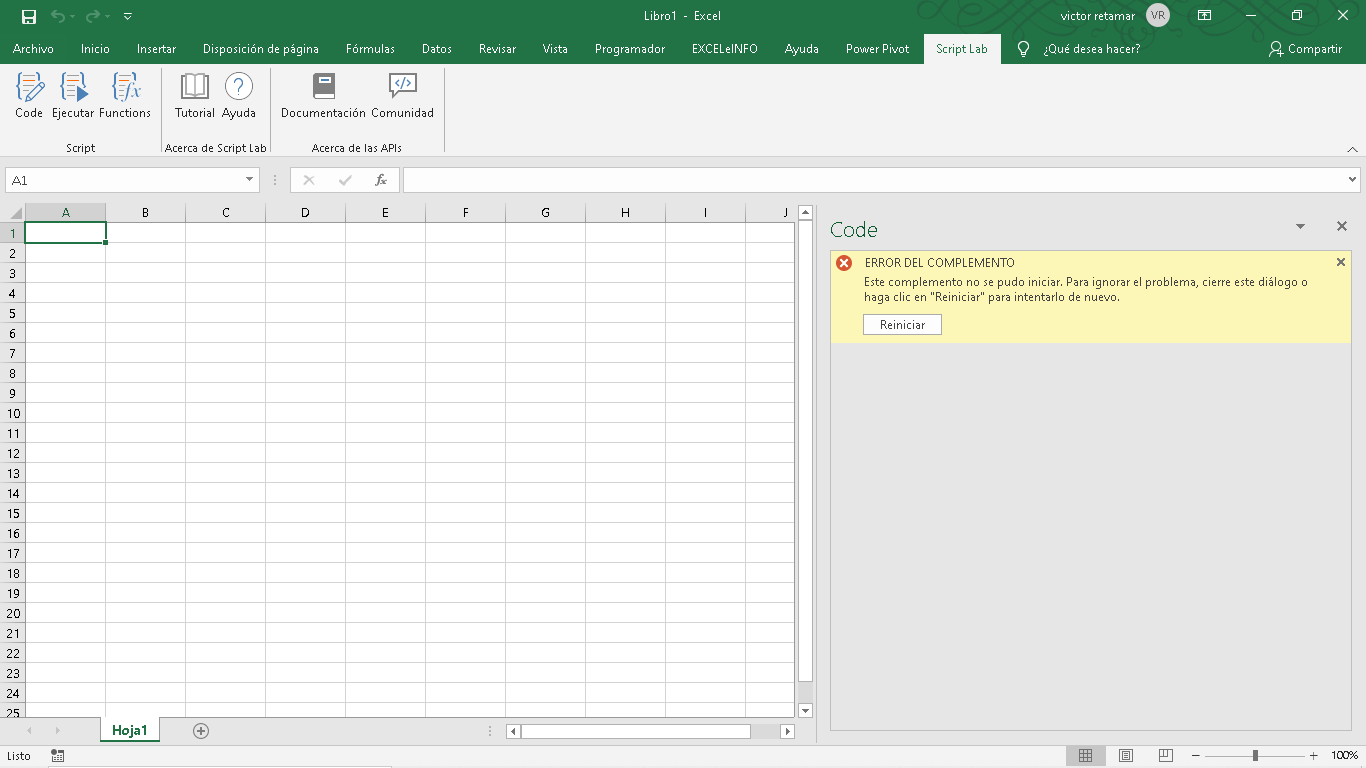Switch to Page Layout view

pos(1125,755)
